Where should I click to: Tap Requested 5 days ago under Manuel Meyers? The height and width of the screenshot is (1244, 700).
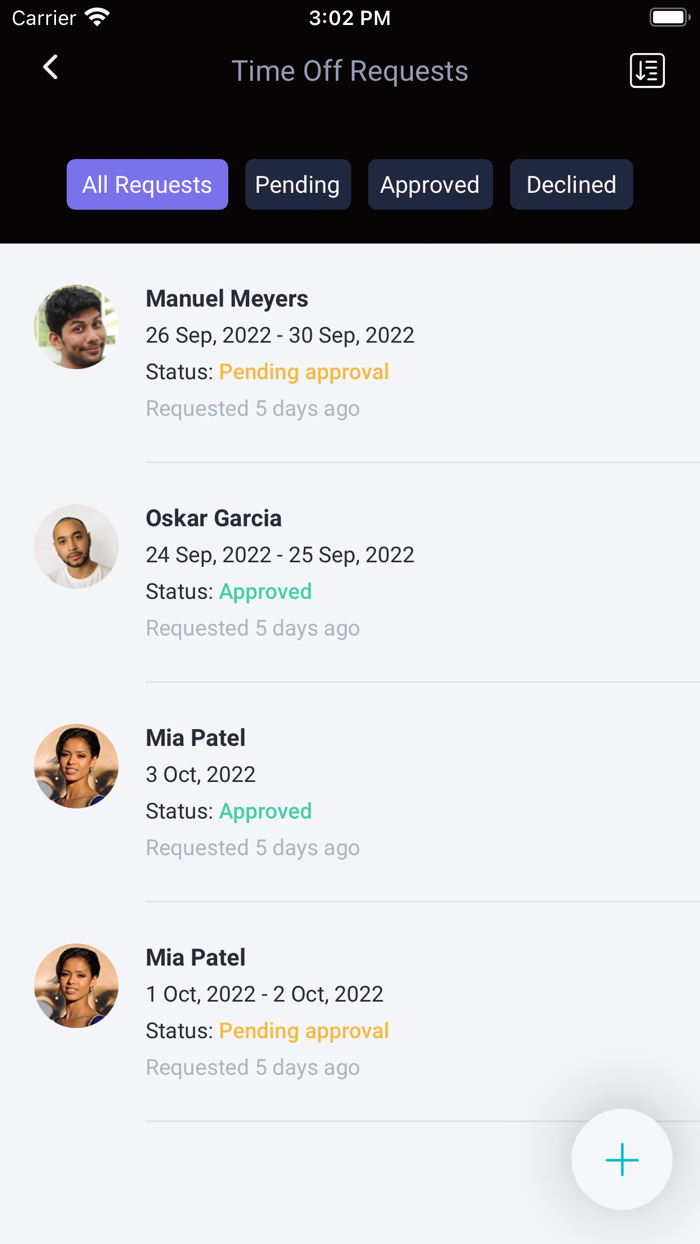click(x=252, y=408)
